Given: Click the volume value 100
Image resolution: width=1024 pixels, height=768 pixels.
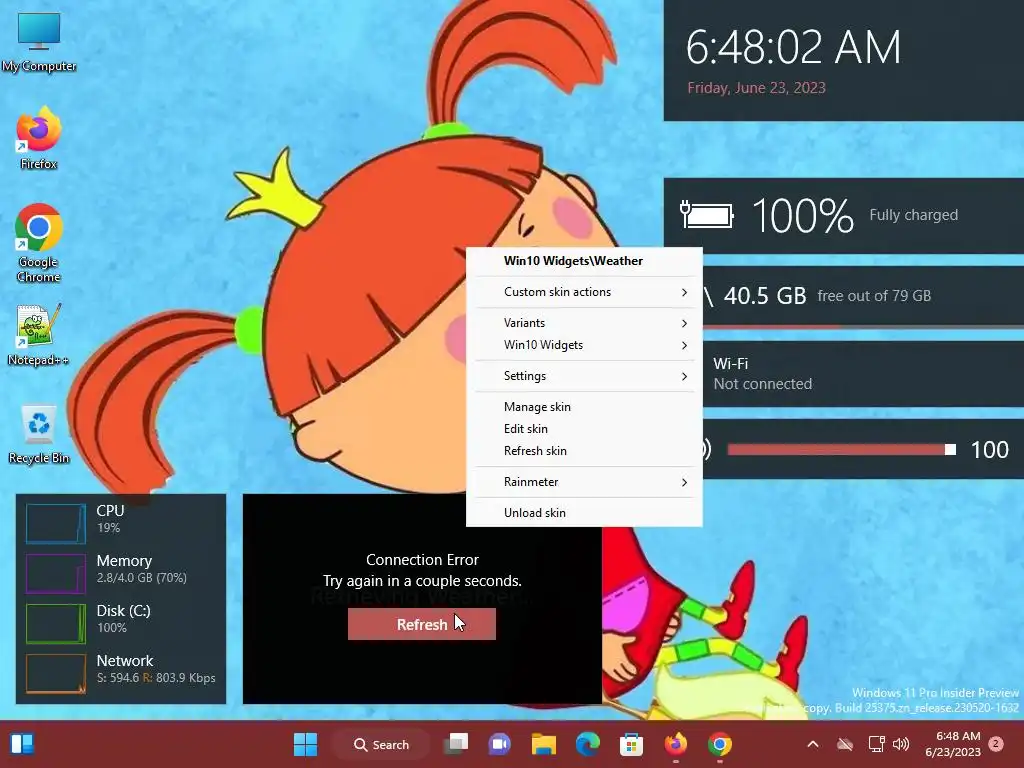Looking at the screenshot, I should (989, 449).
